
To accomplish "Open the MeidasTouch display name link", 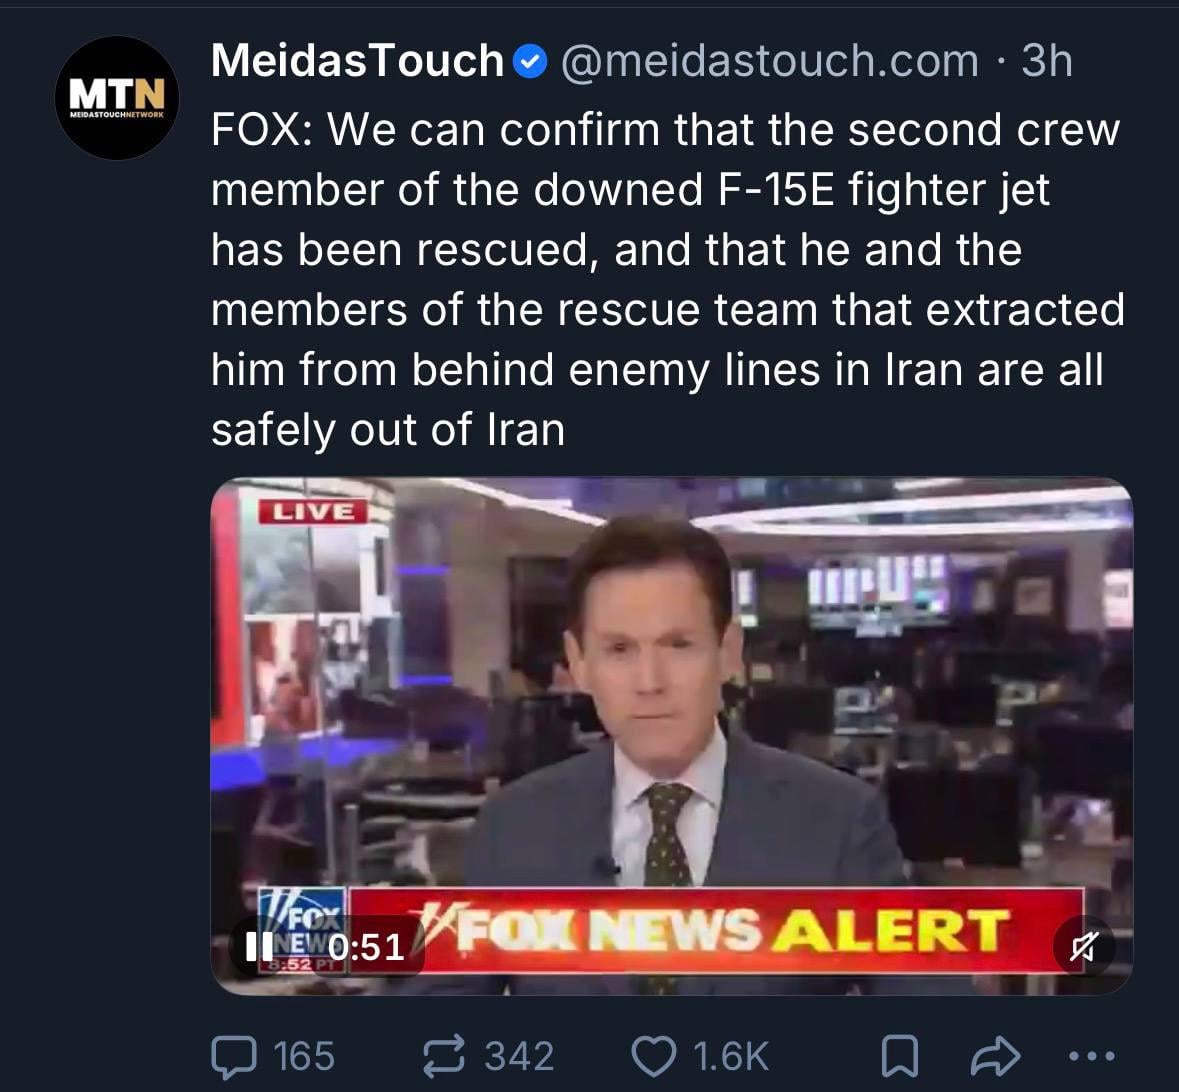I will click(x=357, y=61).
